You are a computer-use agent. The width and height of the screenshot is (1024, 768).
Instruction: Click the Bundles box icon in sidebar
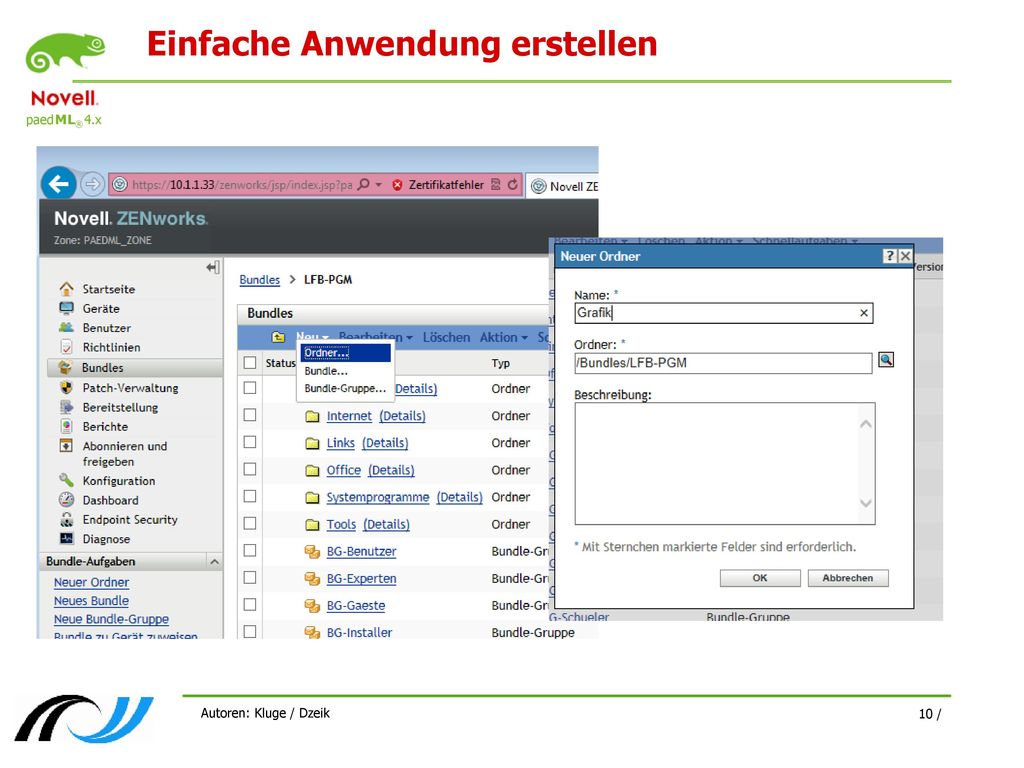tap(65, 367)
